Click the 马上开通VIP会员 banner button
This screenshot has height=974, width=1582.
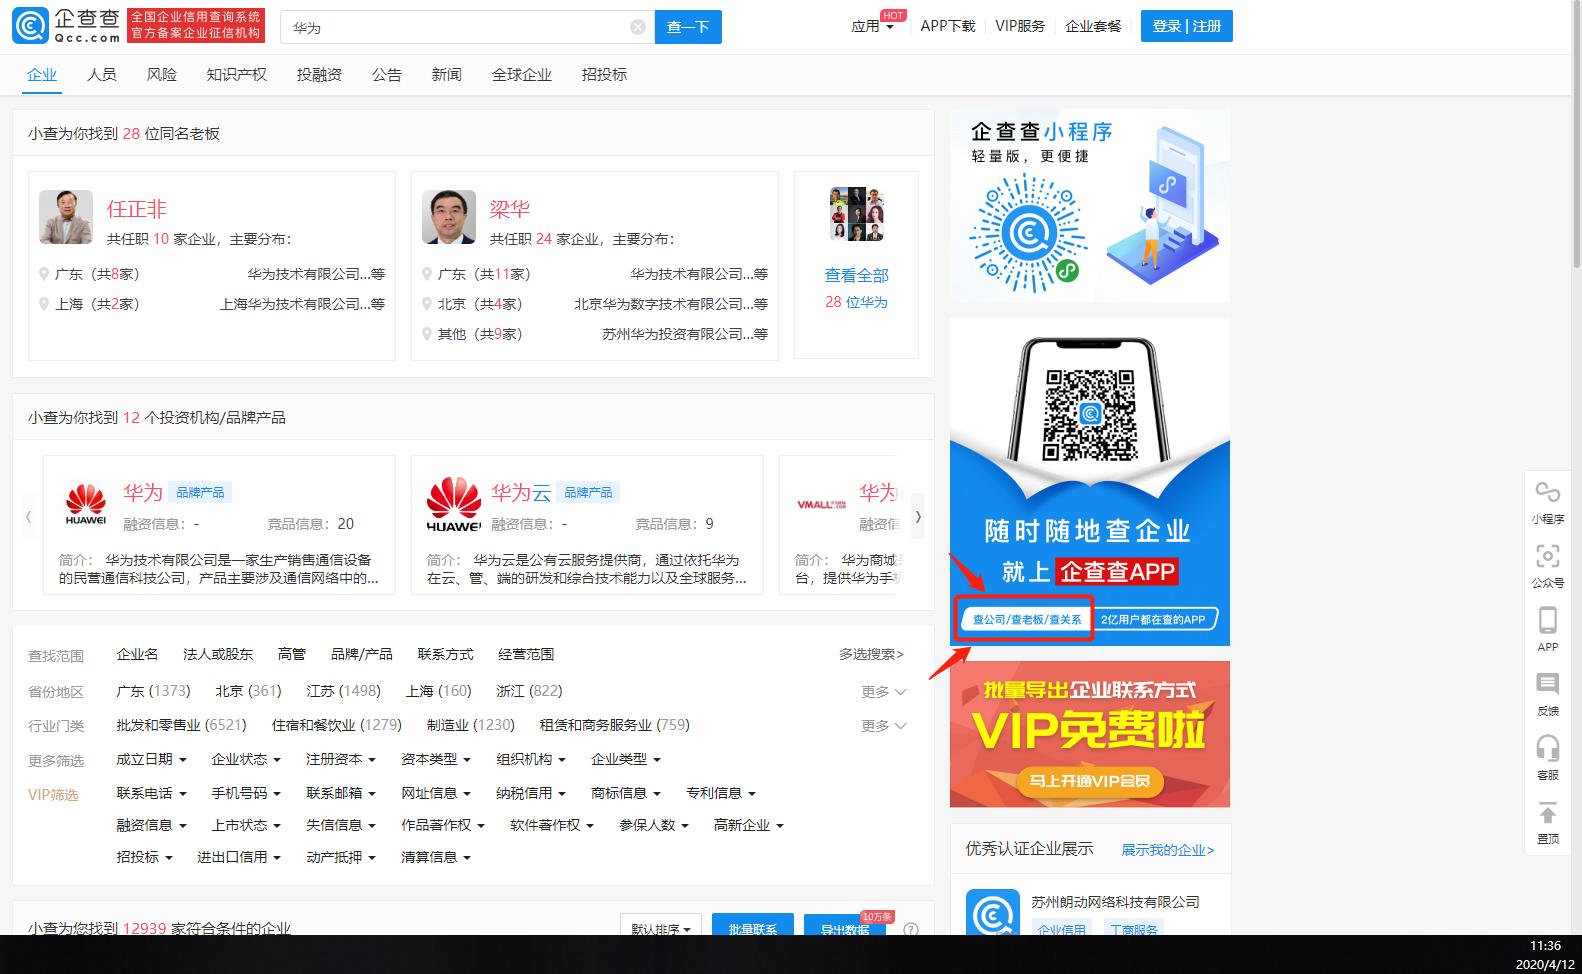(x=1089, y=781)
